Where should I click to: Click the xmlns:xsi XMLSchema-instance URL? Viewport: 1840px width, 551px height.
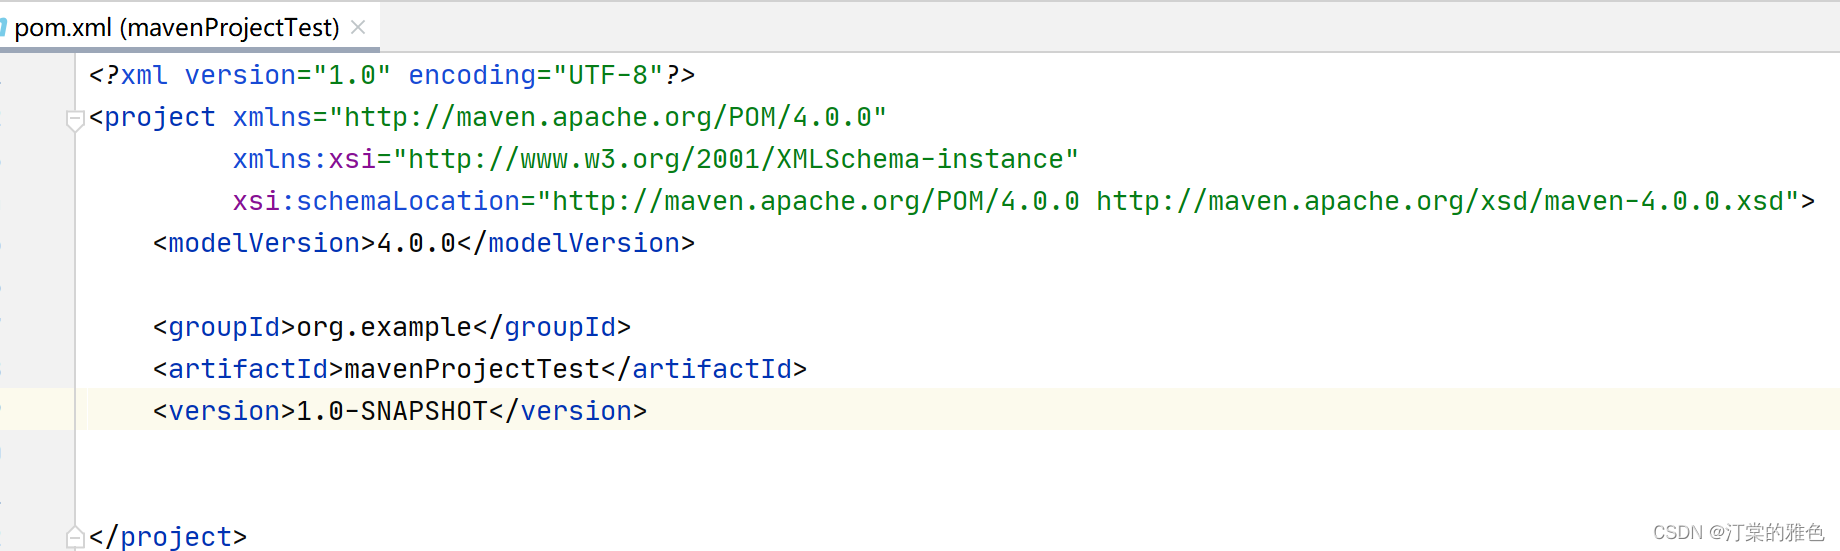pyautogui.click(x=736, y=159)
